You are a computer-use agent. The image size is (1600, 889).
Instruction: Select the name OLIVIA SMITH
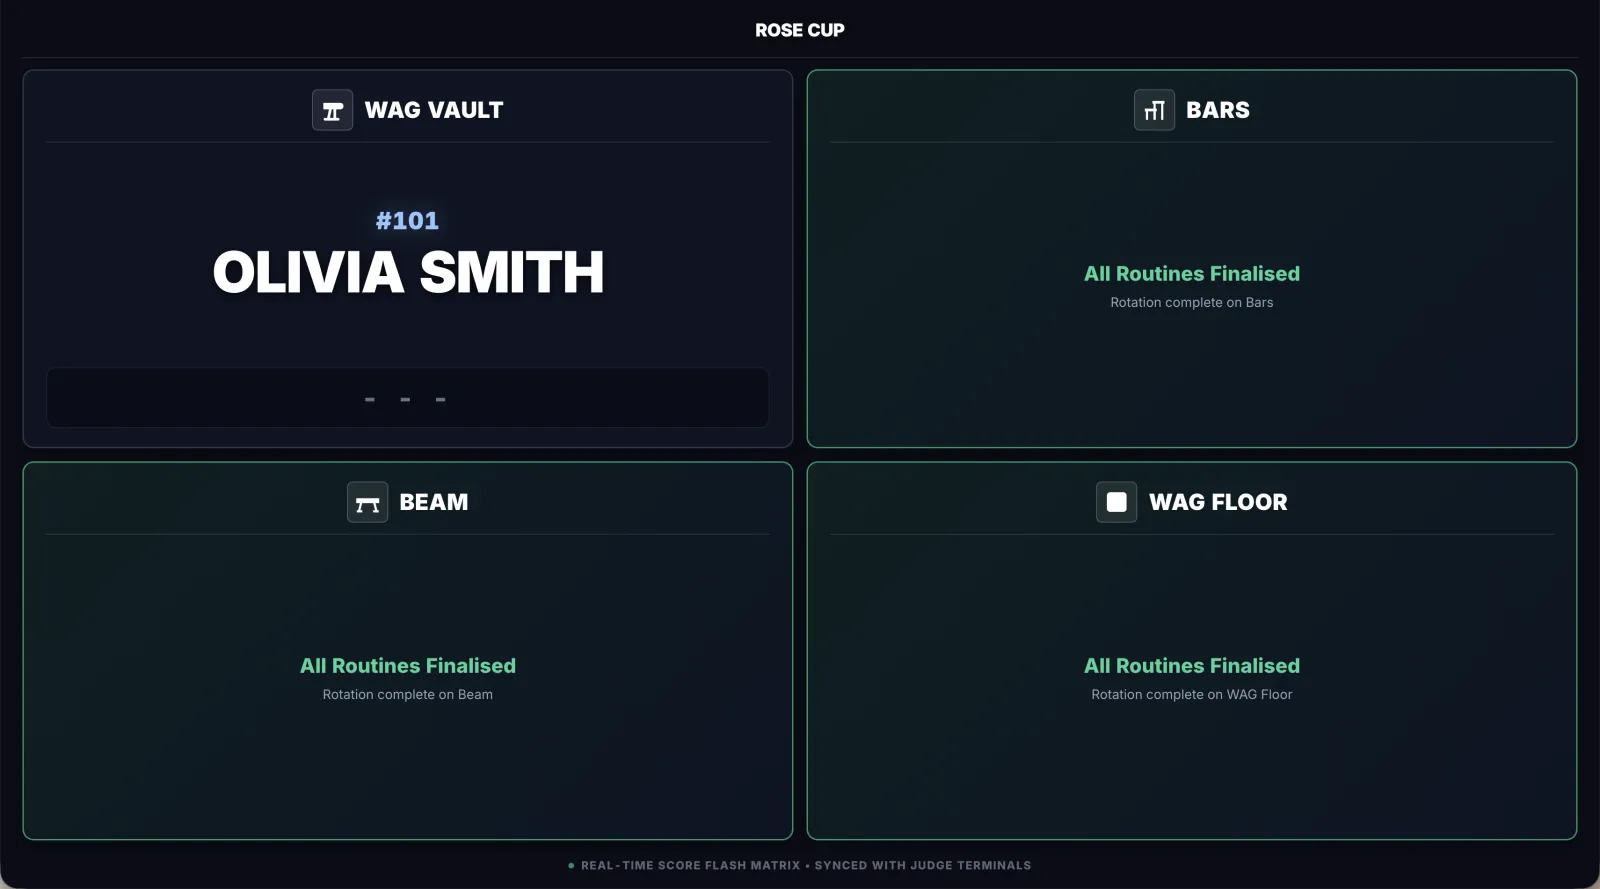pos(408,273)
